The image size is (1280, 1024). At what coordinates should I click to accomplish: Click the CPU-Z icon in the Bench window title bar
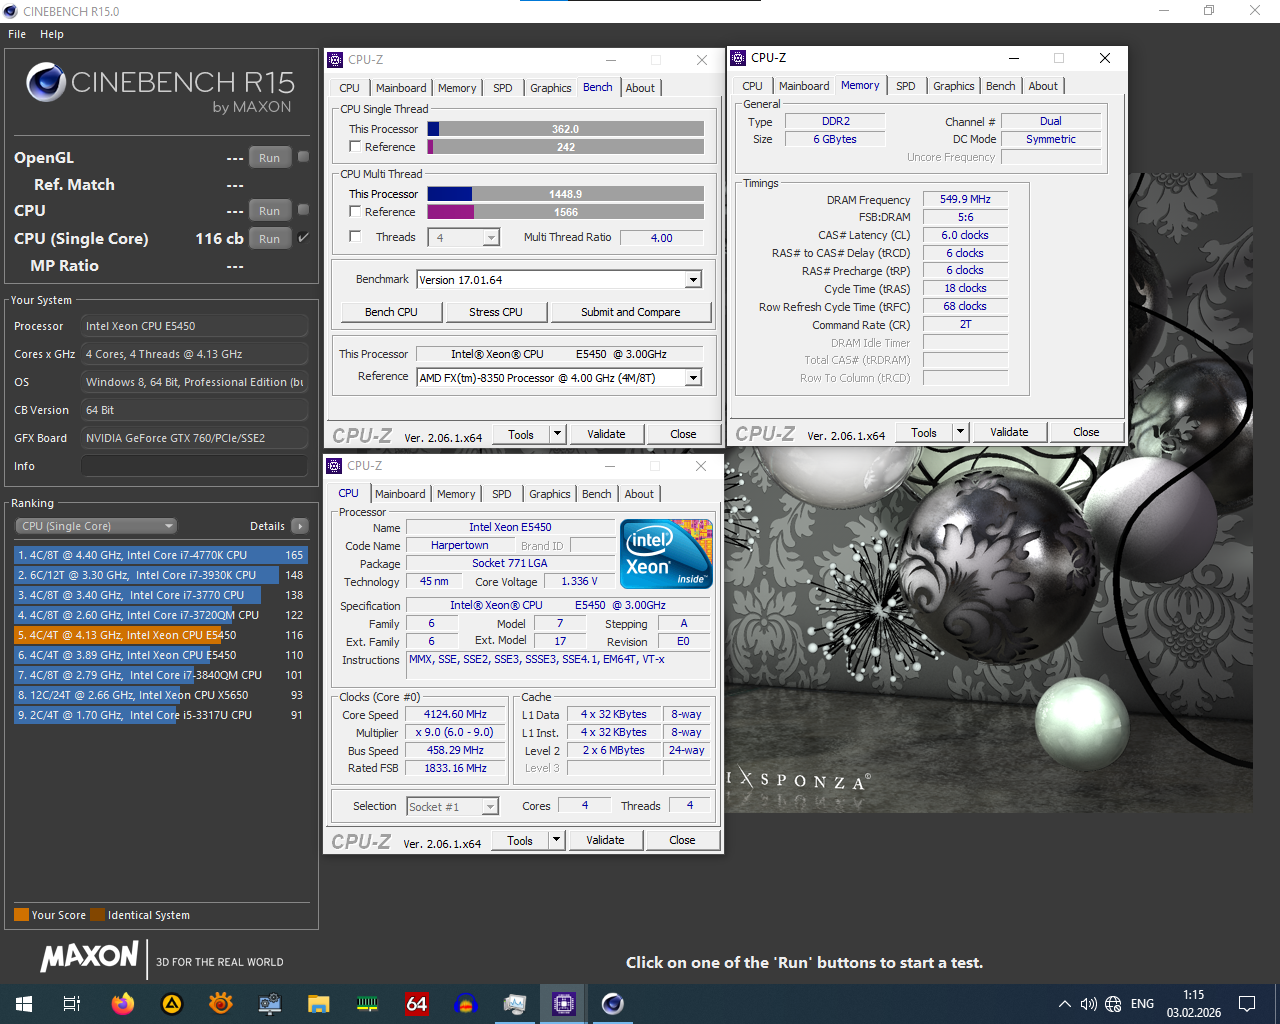tap(336, 60)
